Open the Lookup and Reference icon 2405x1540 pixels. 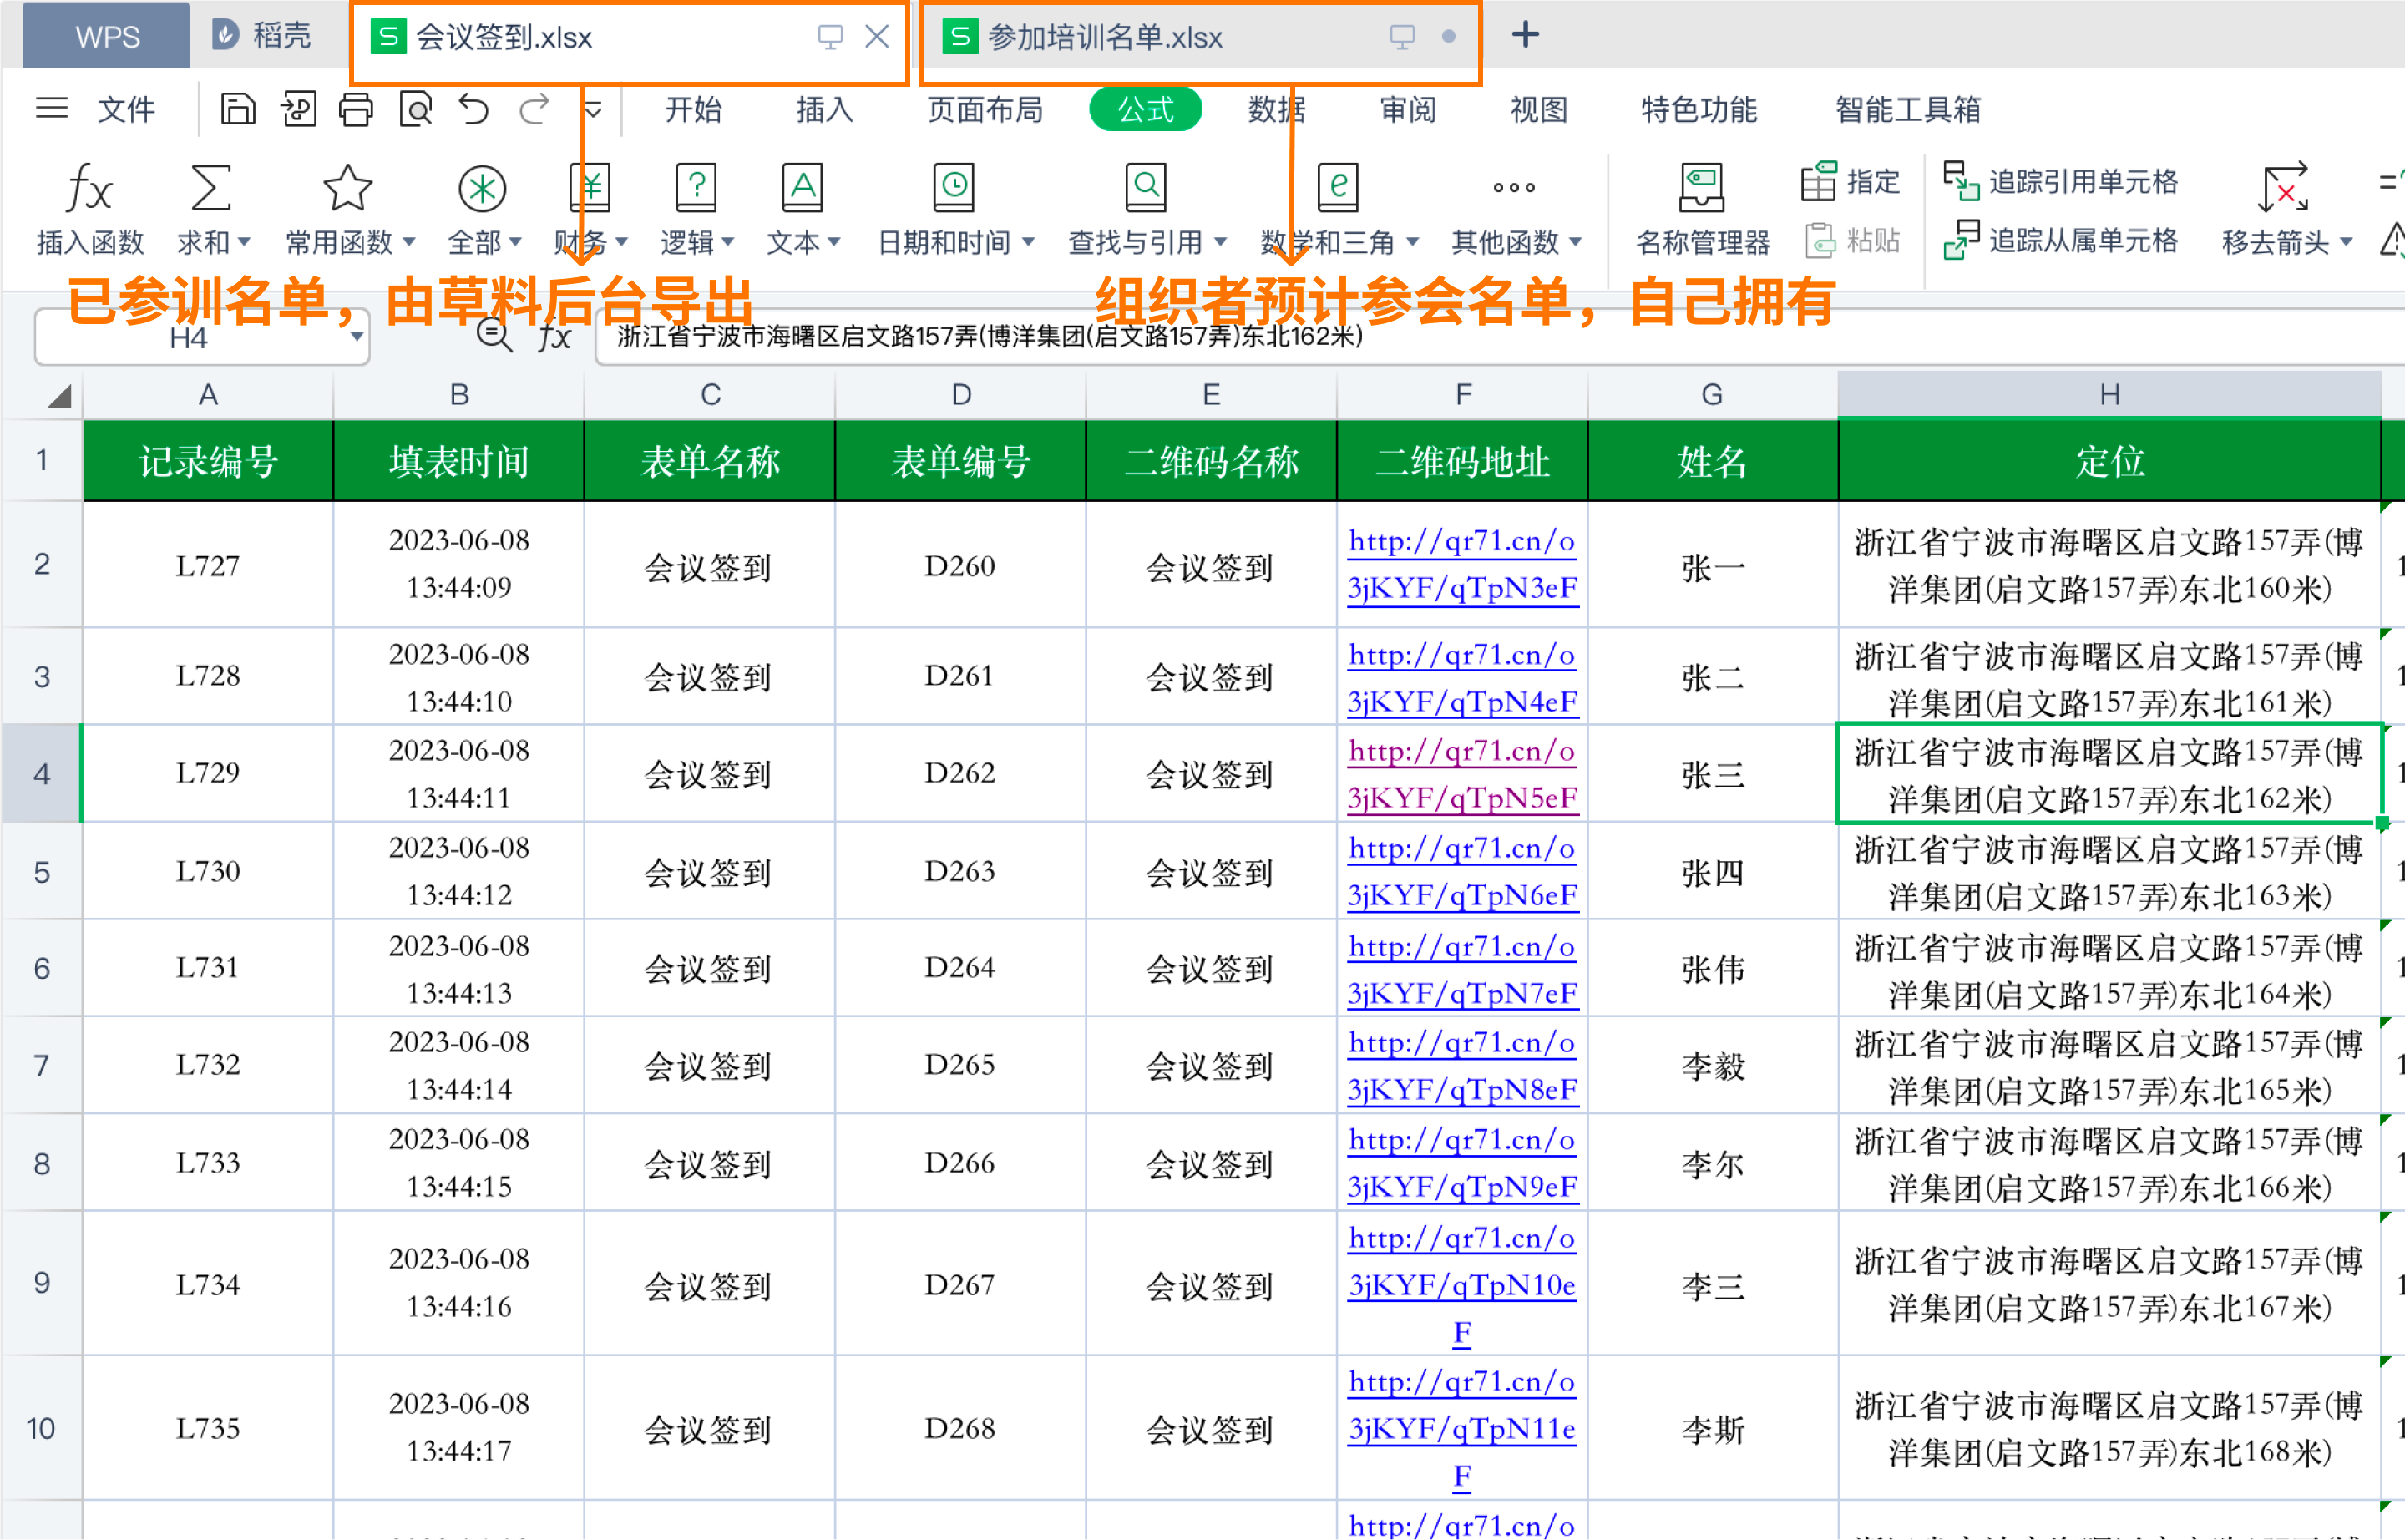click(1146, 187)
